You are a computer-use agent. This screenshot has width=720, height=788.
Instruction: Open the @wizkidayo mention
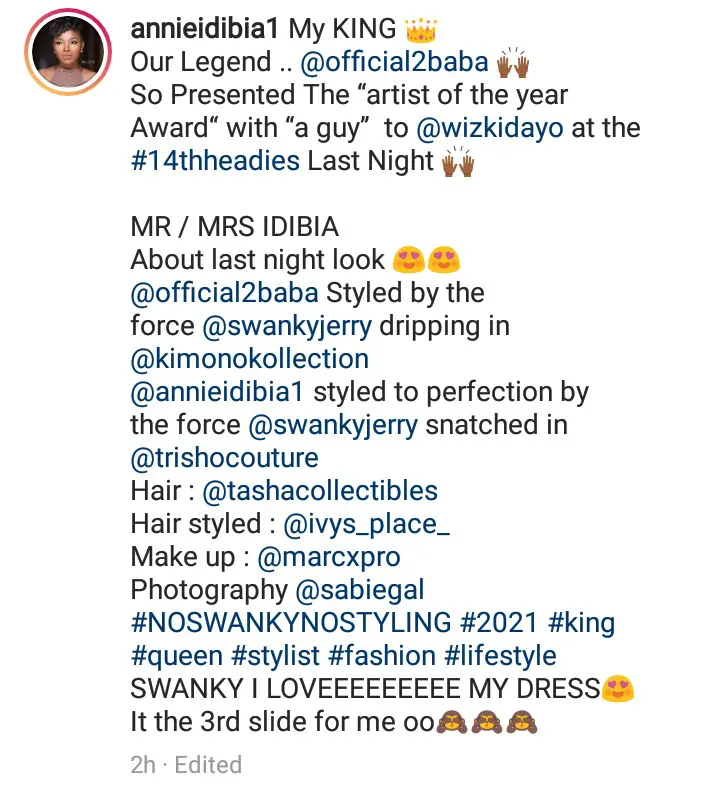pos(490,128)
